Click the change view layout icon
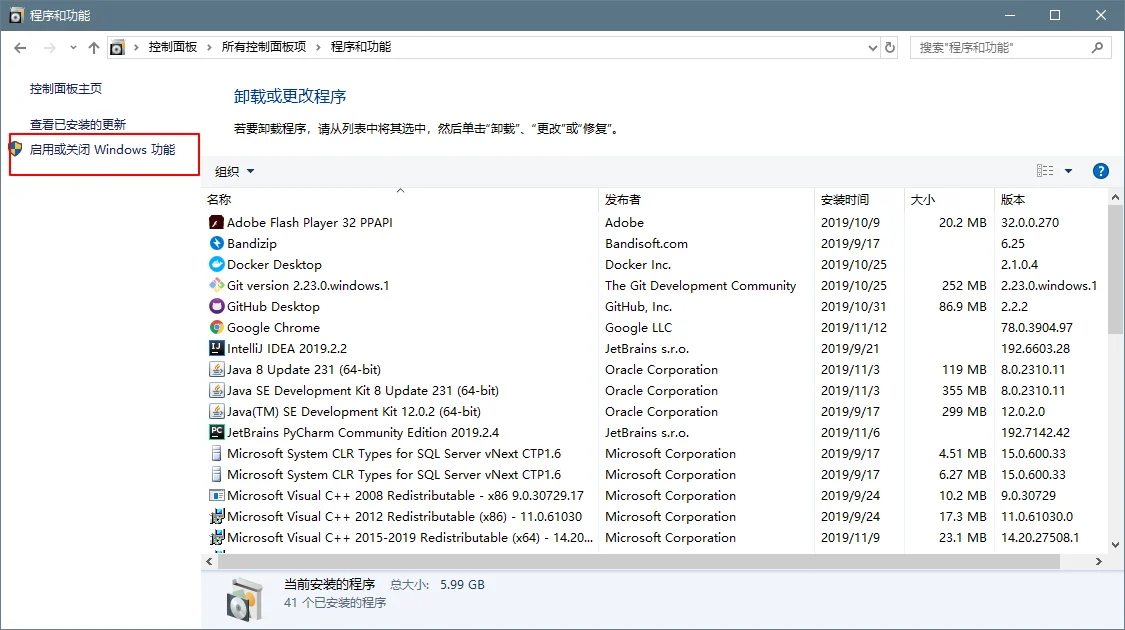The image size is (1125, 630). click(1045, 171)
